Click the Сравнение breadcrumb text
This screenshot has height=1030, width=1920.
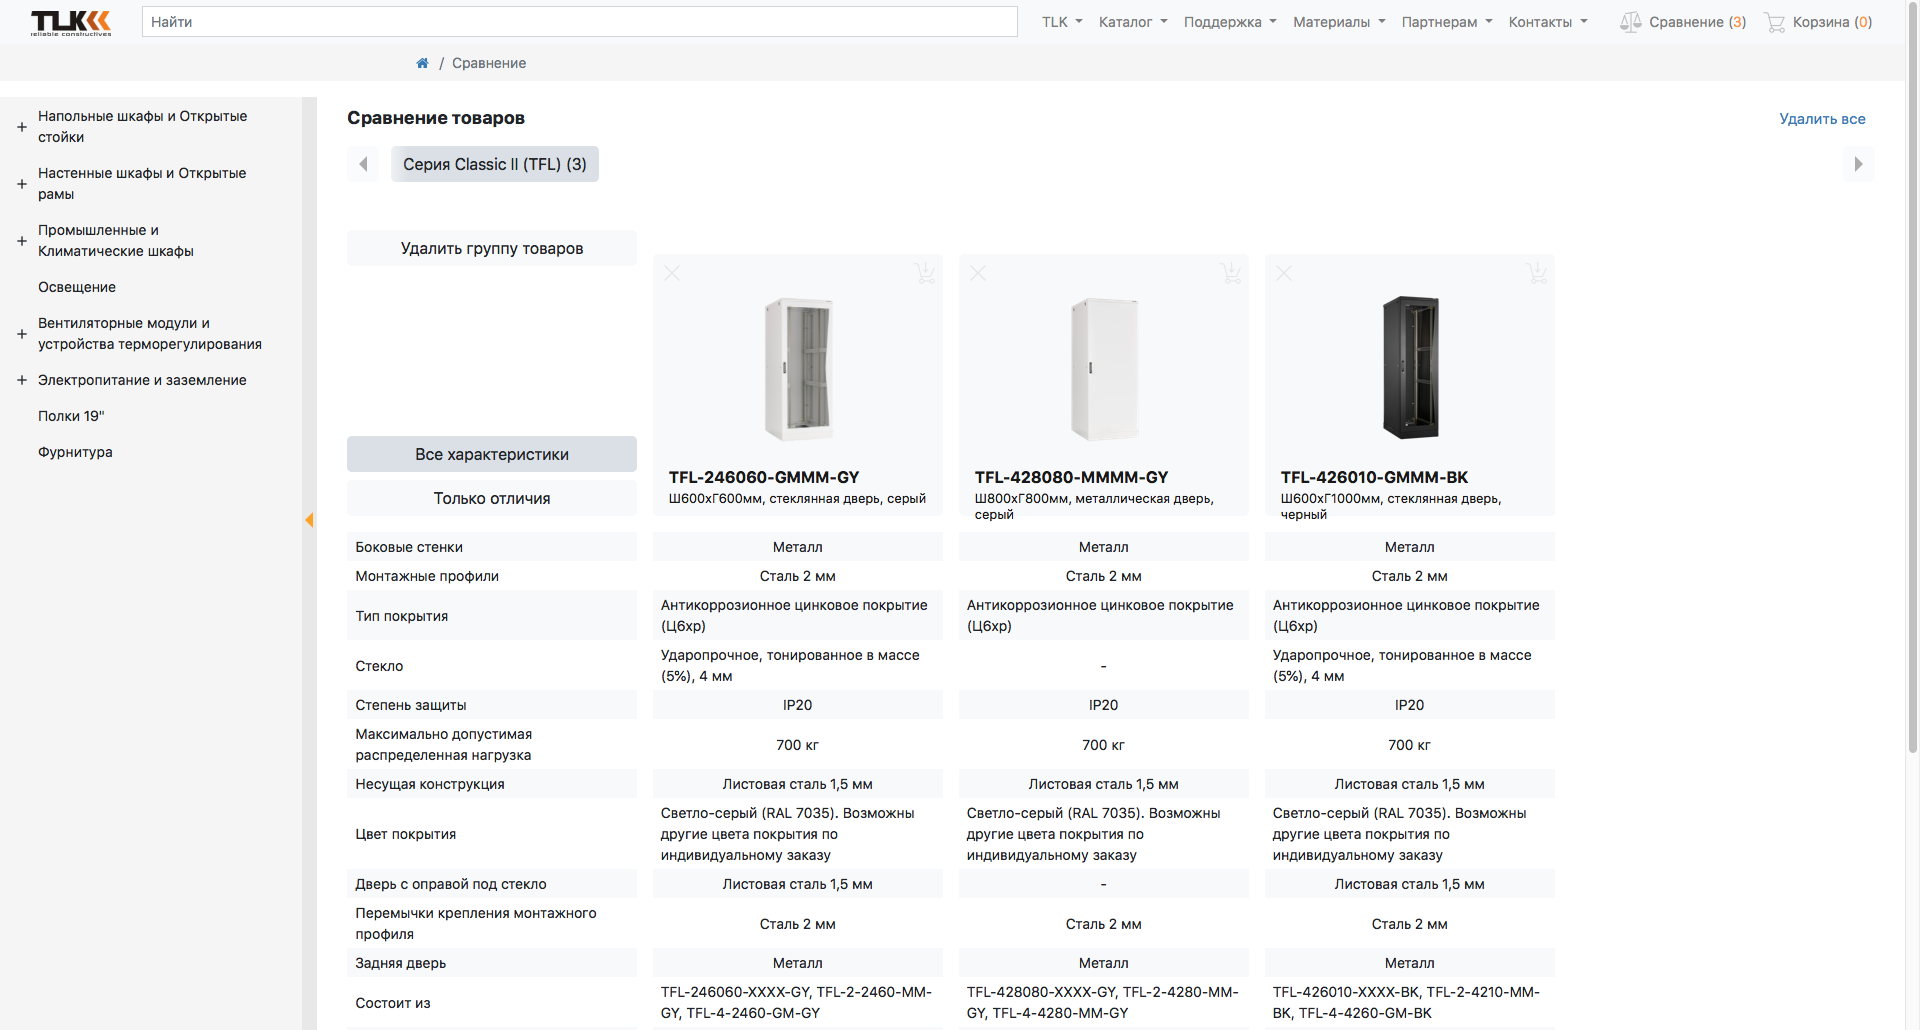tap(489, 63)
